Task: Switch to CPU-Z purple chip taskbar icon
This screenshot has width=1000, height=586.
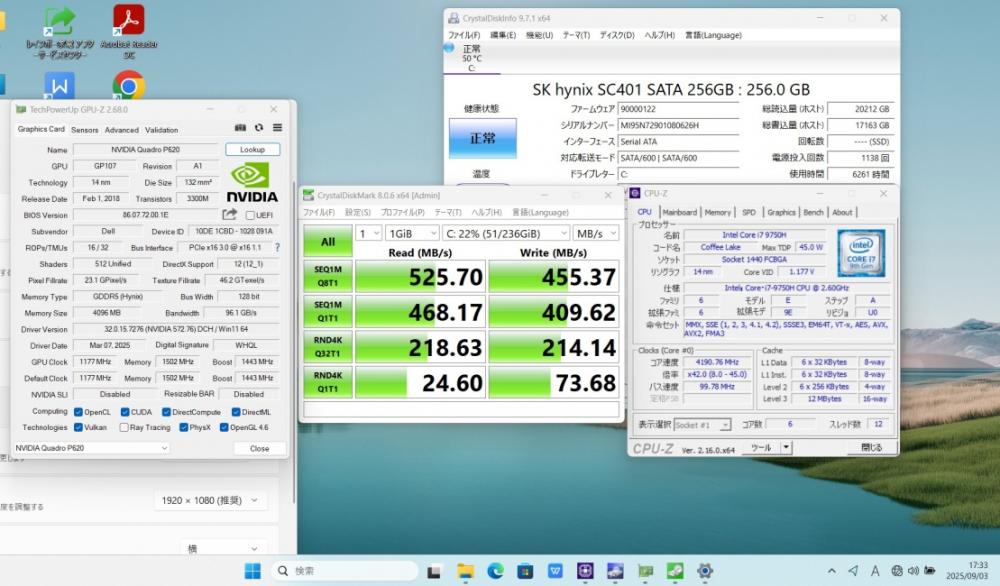Action: tap(585, 571)
